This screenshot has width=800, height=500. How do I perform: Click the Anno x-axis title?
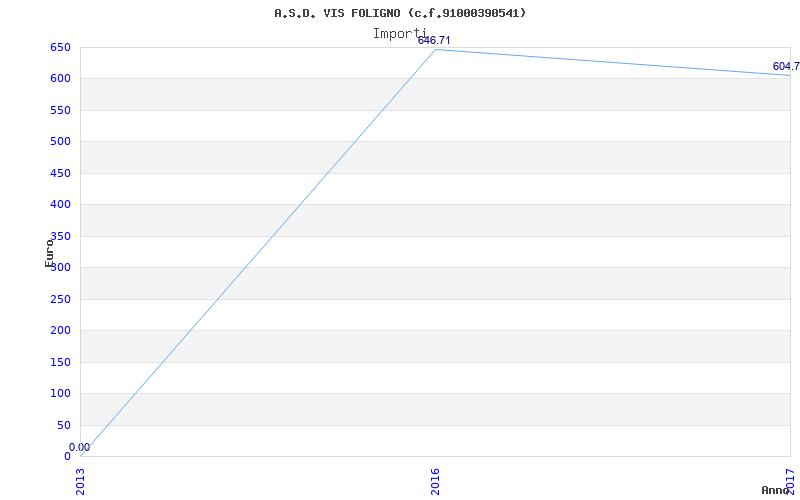click(776, 490)
